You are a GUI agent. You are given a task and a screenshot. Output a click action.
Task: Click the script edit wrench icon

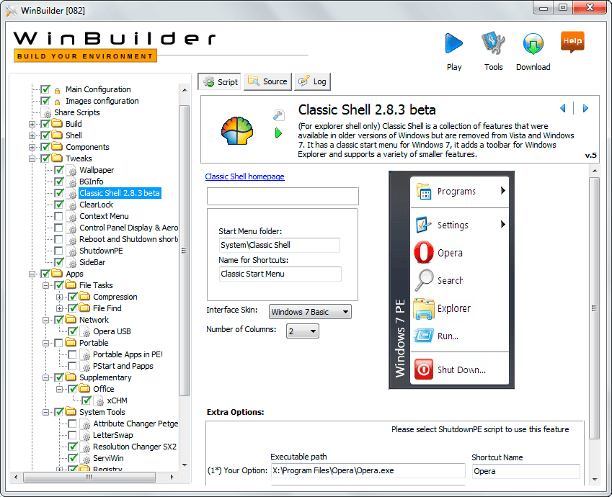click(279, 115)
